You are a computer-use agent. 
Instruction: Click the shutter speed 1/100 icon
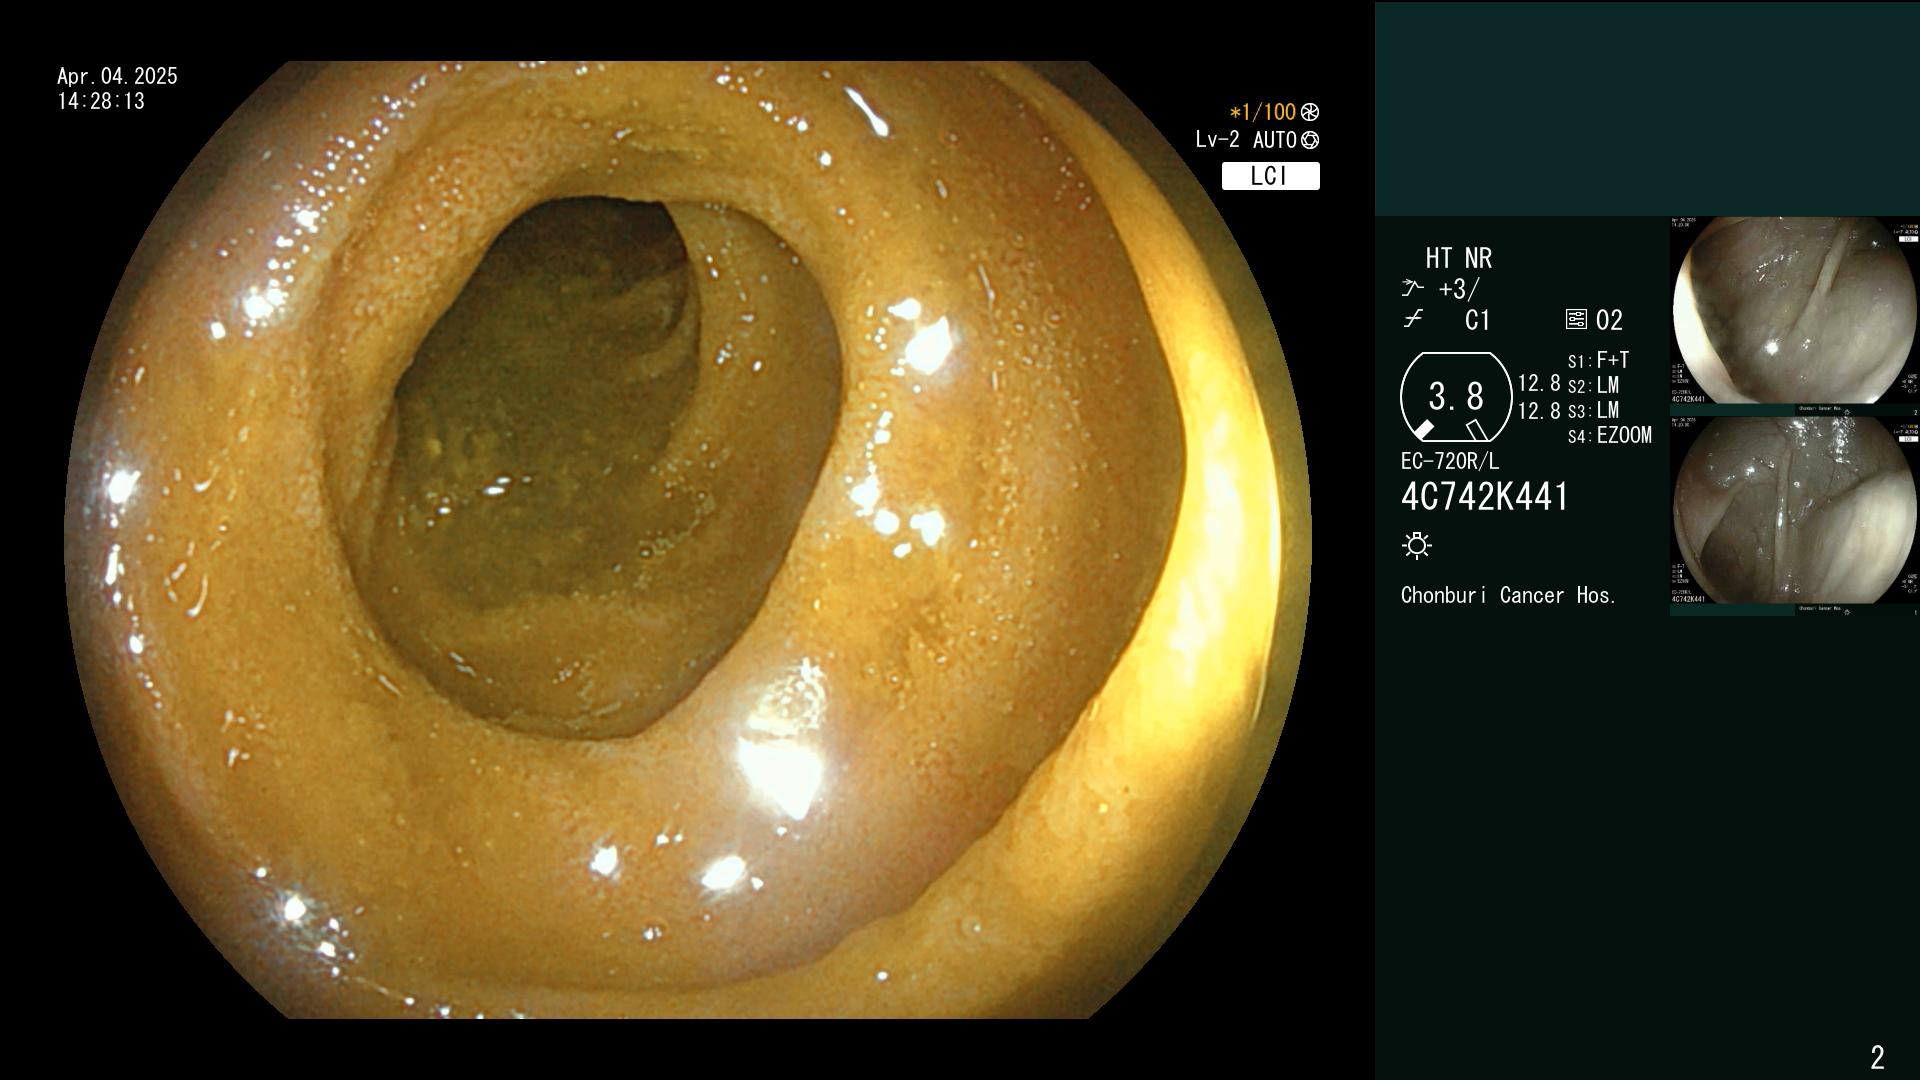click(x=1310, y=112)
